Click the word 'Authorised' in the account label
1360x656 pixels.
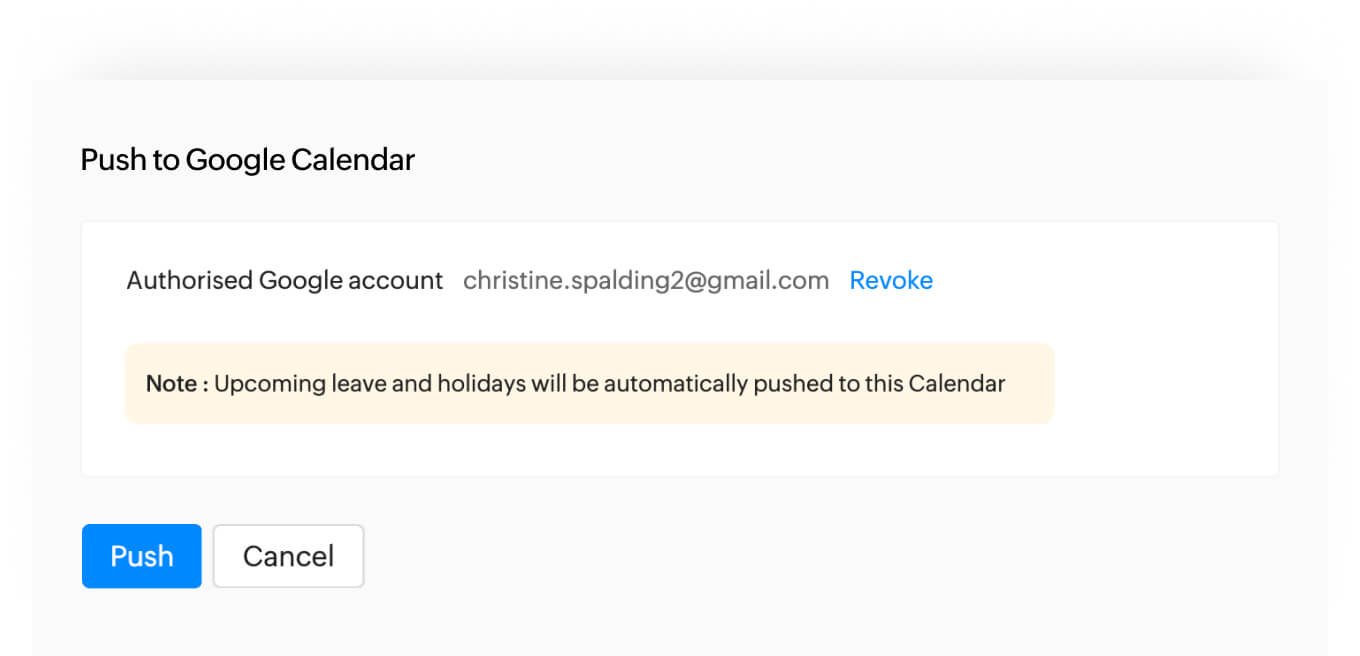click(189, 281)
